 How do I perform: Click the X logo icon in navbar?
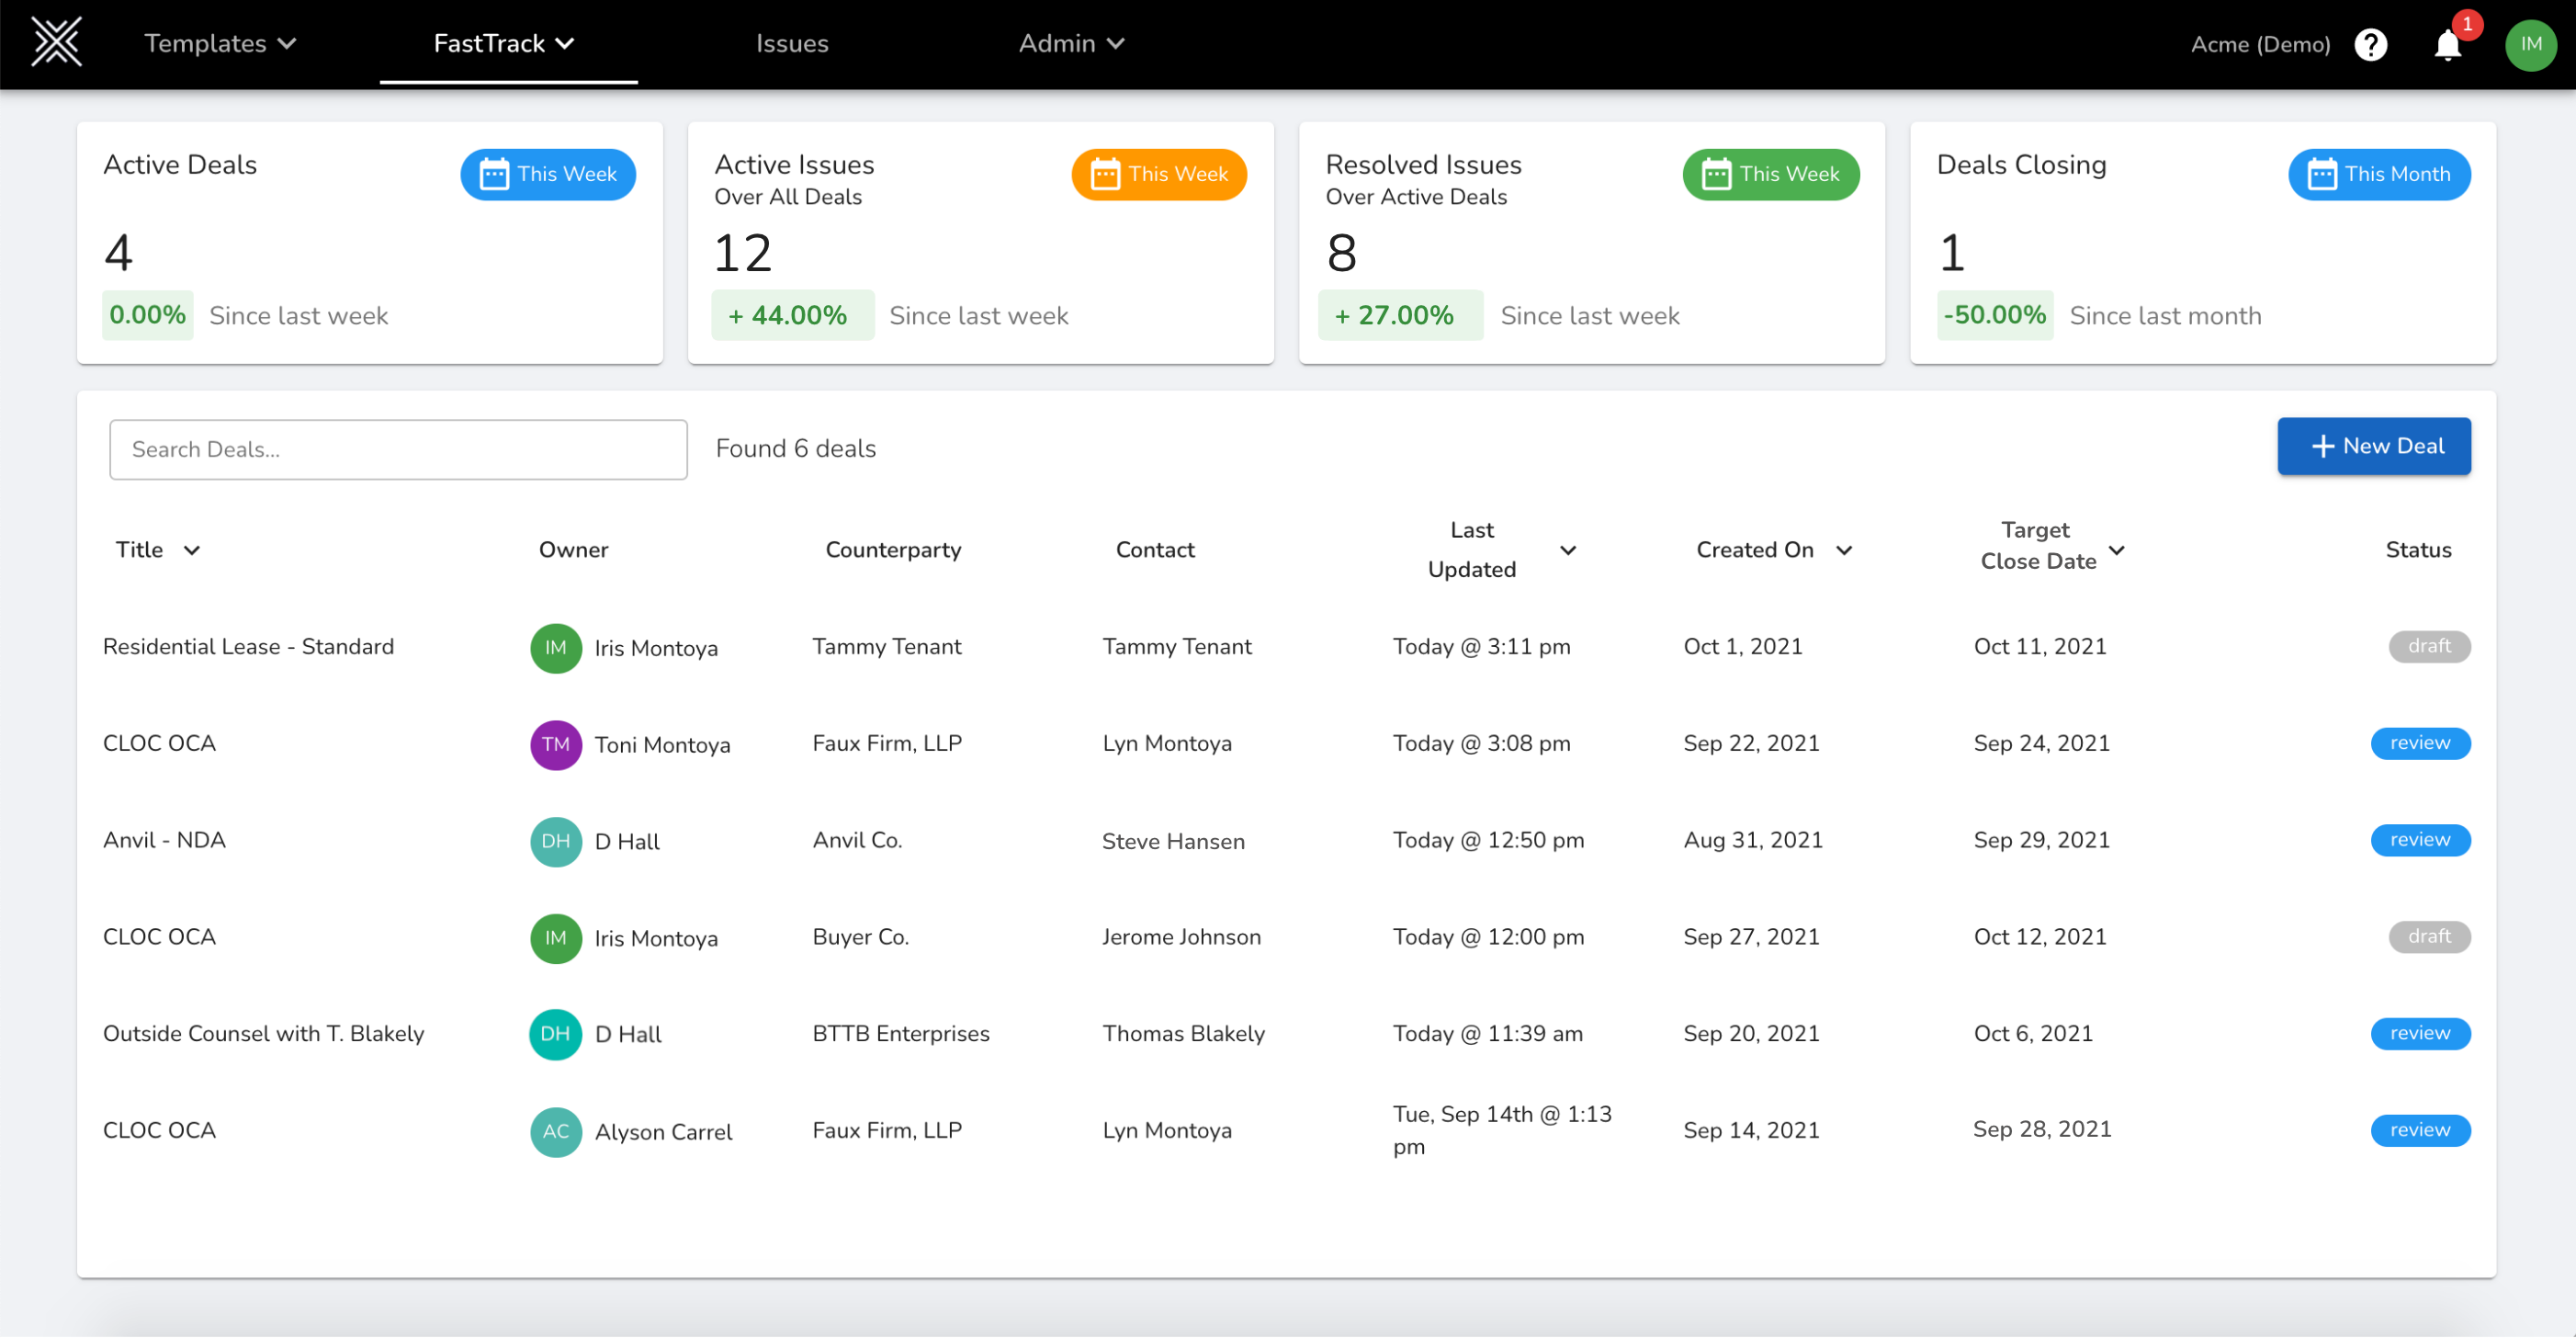coord(56,43)
